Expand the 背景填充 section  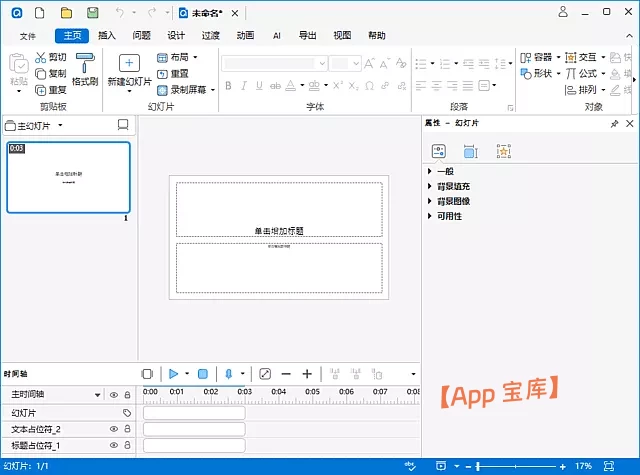coord(453,186)
